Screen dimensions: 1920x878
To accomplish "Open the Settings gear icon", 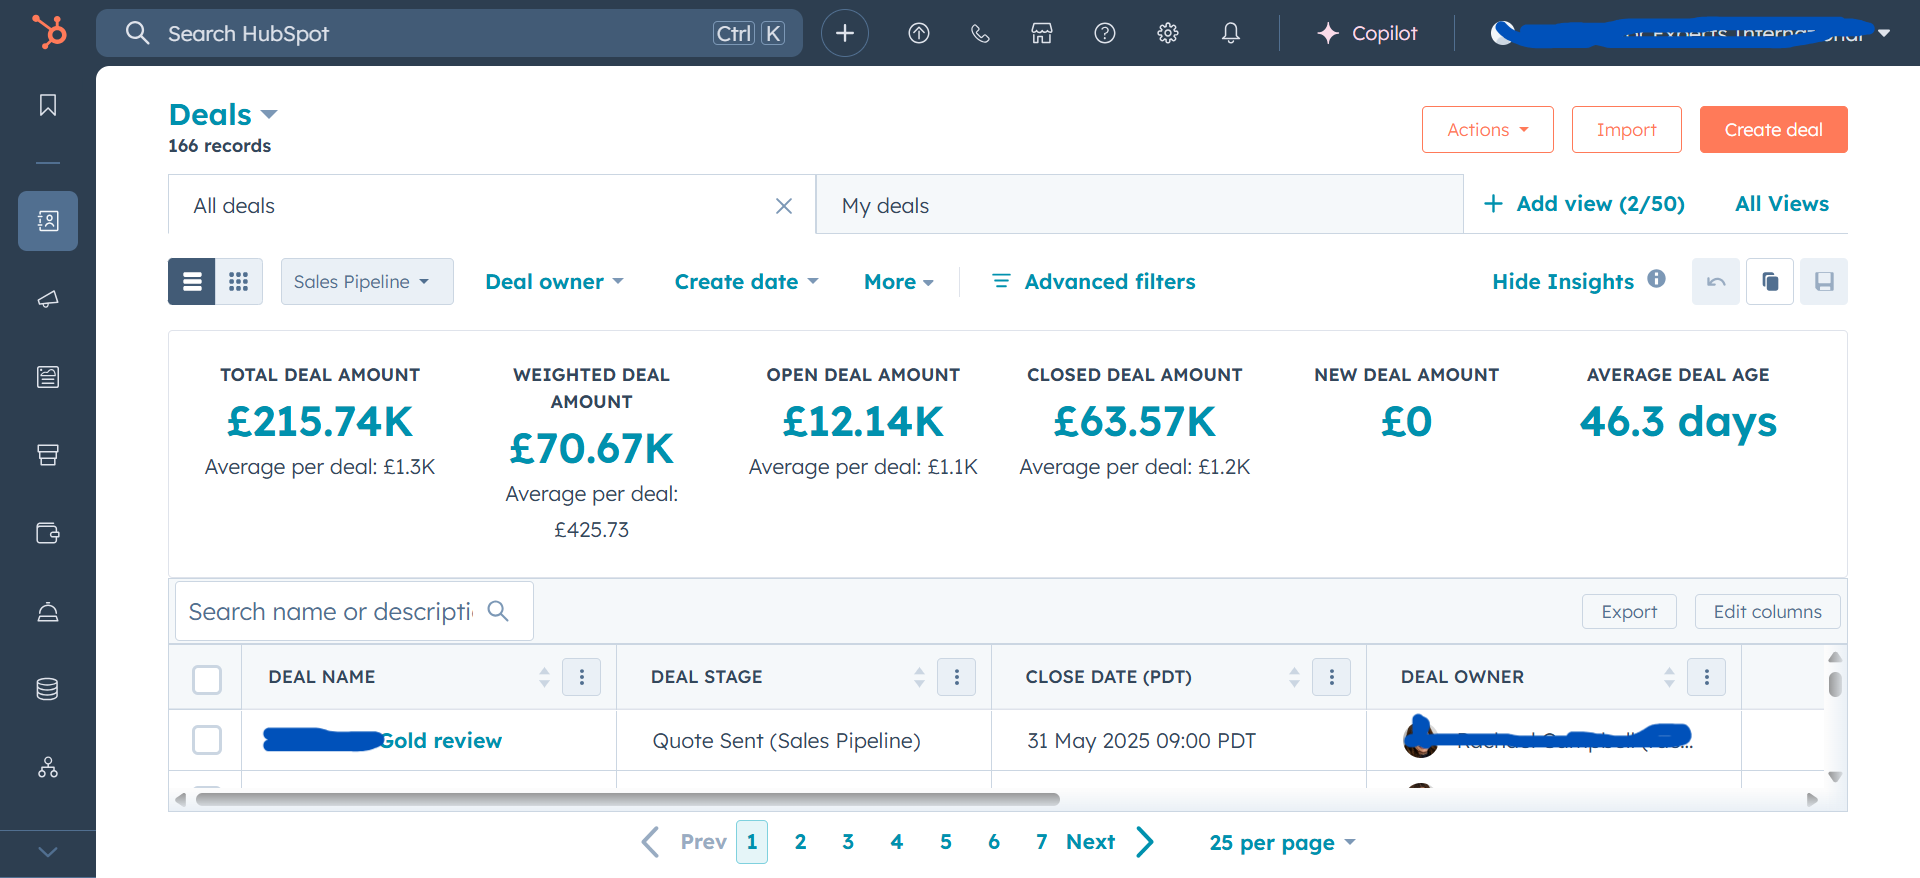I will click(1168, 33).
